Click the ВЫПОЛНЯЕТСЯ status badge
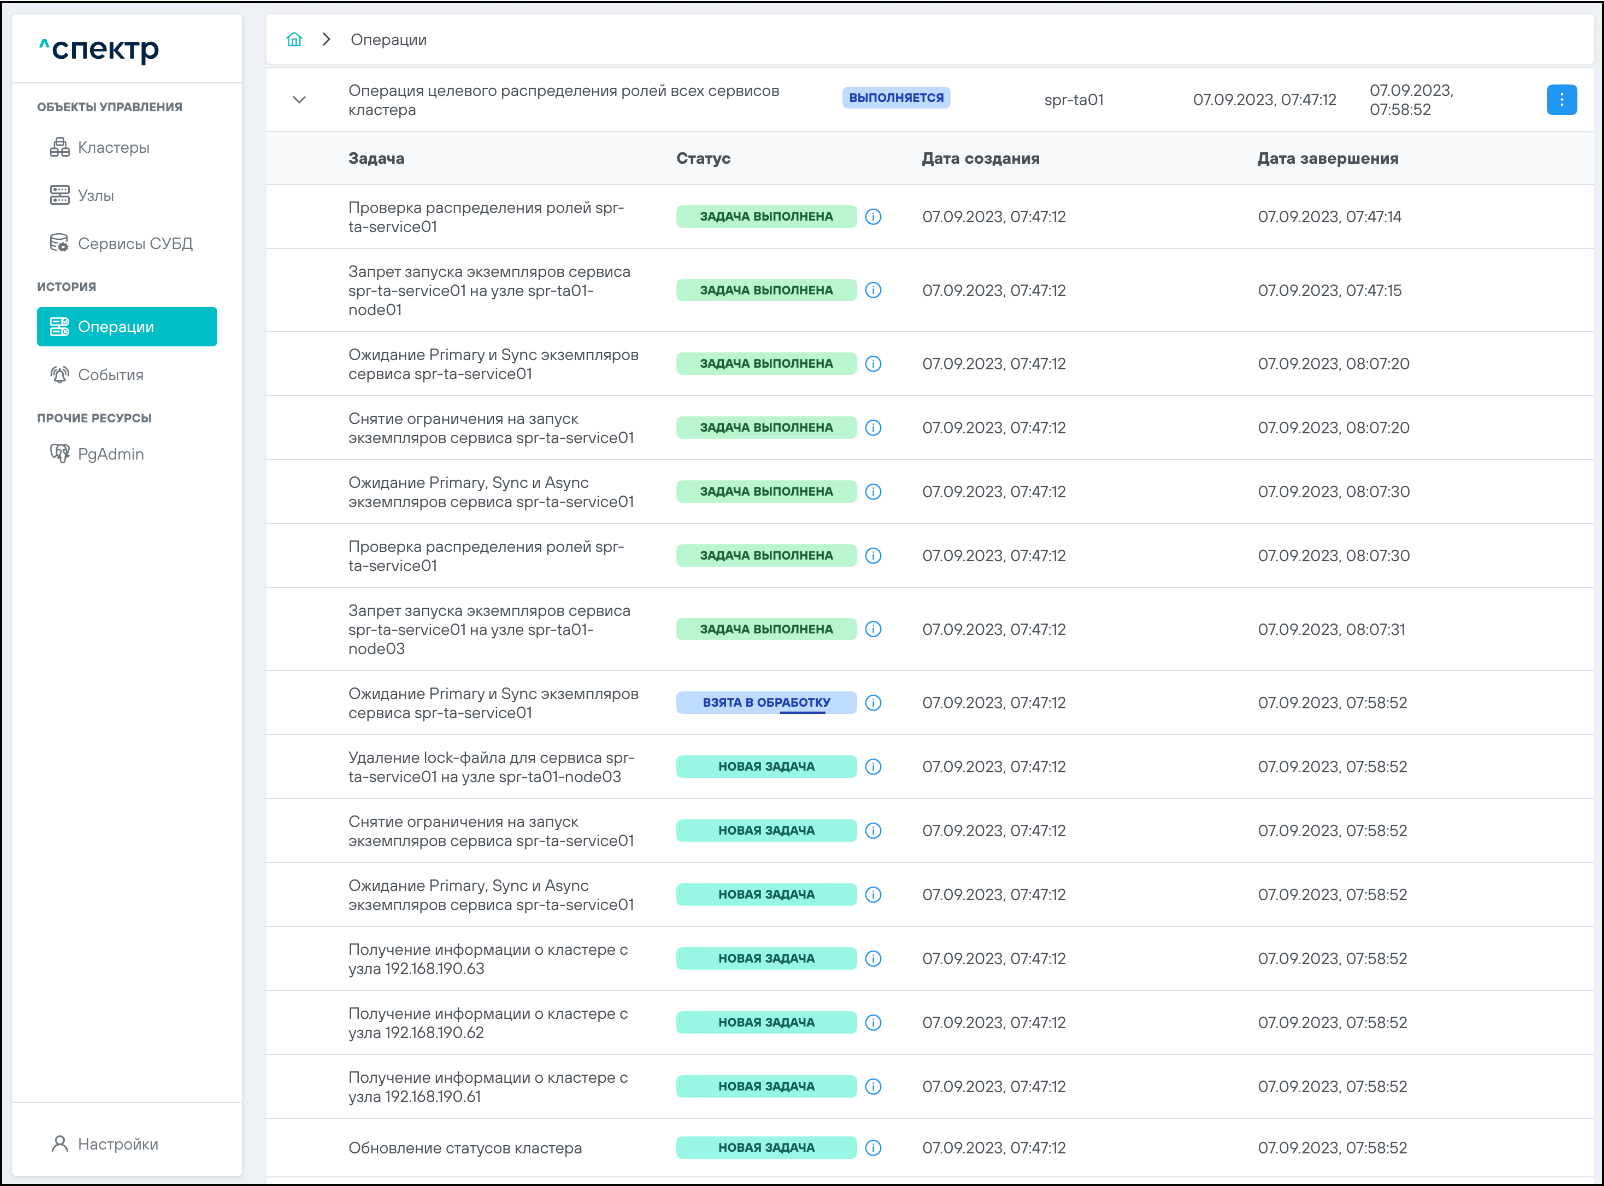 (896, 98)
